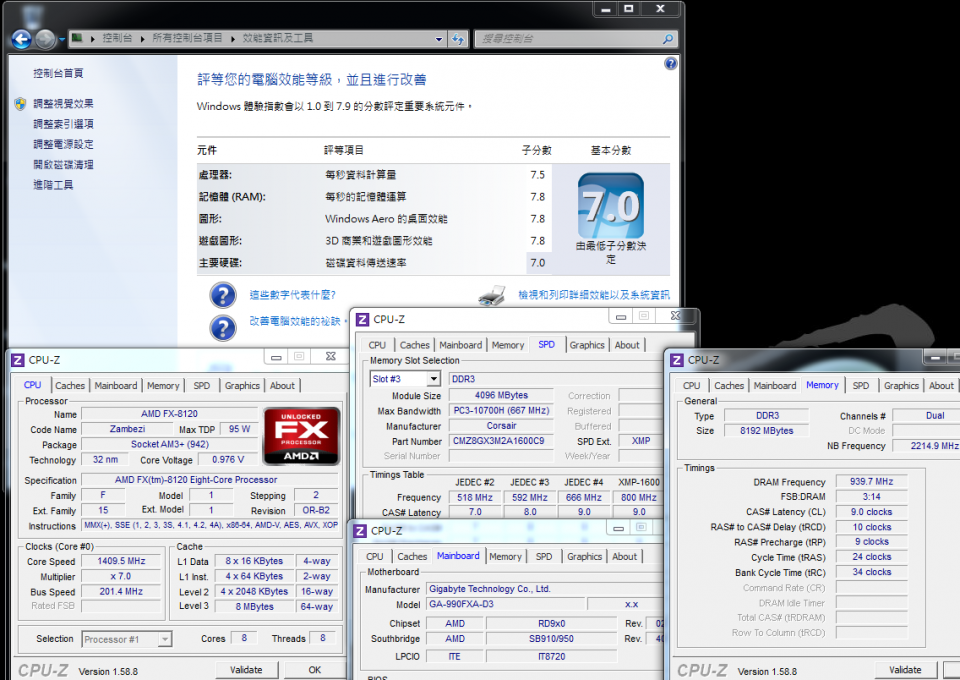Click the Validate button in CPU-Z
Image resolution: width=960 pixels, height=680 pixels.
247,670
